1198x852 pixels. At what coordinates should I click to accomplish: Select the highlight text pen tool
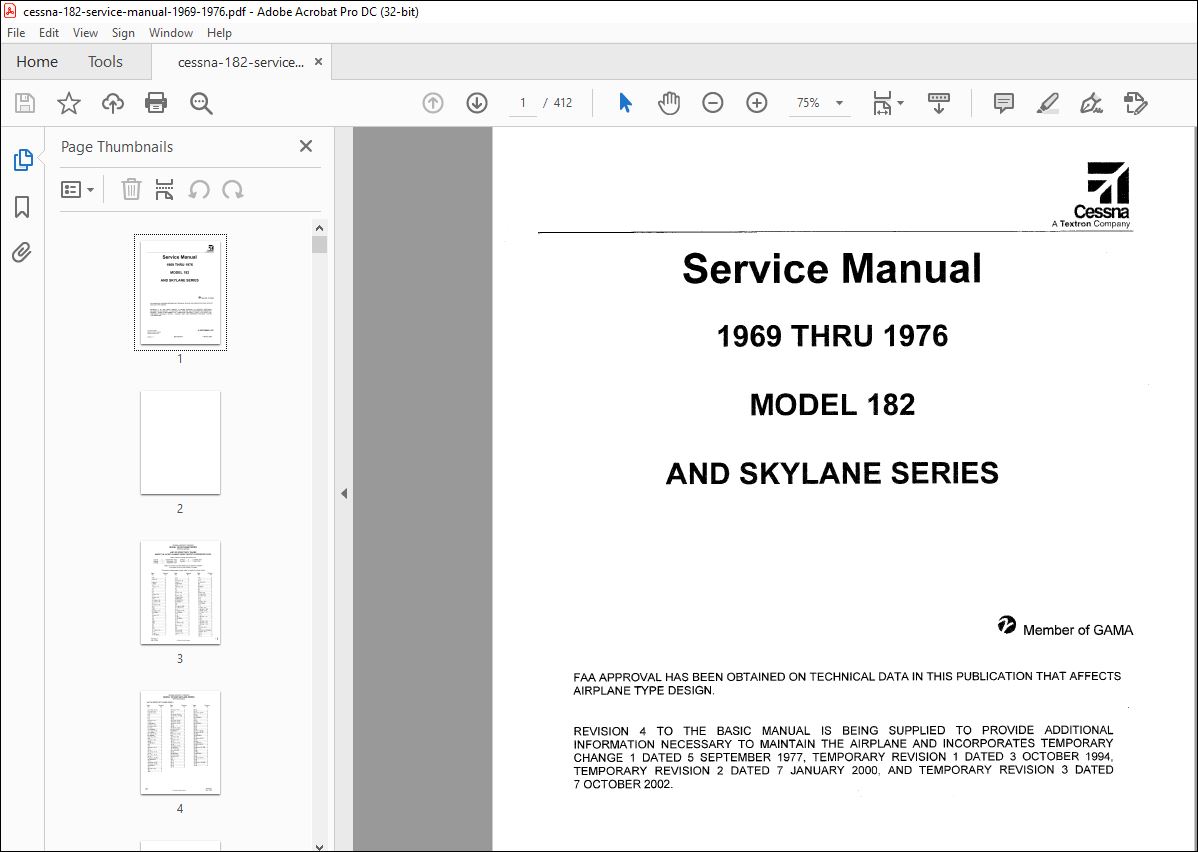tap(1047, 103)
